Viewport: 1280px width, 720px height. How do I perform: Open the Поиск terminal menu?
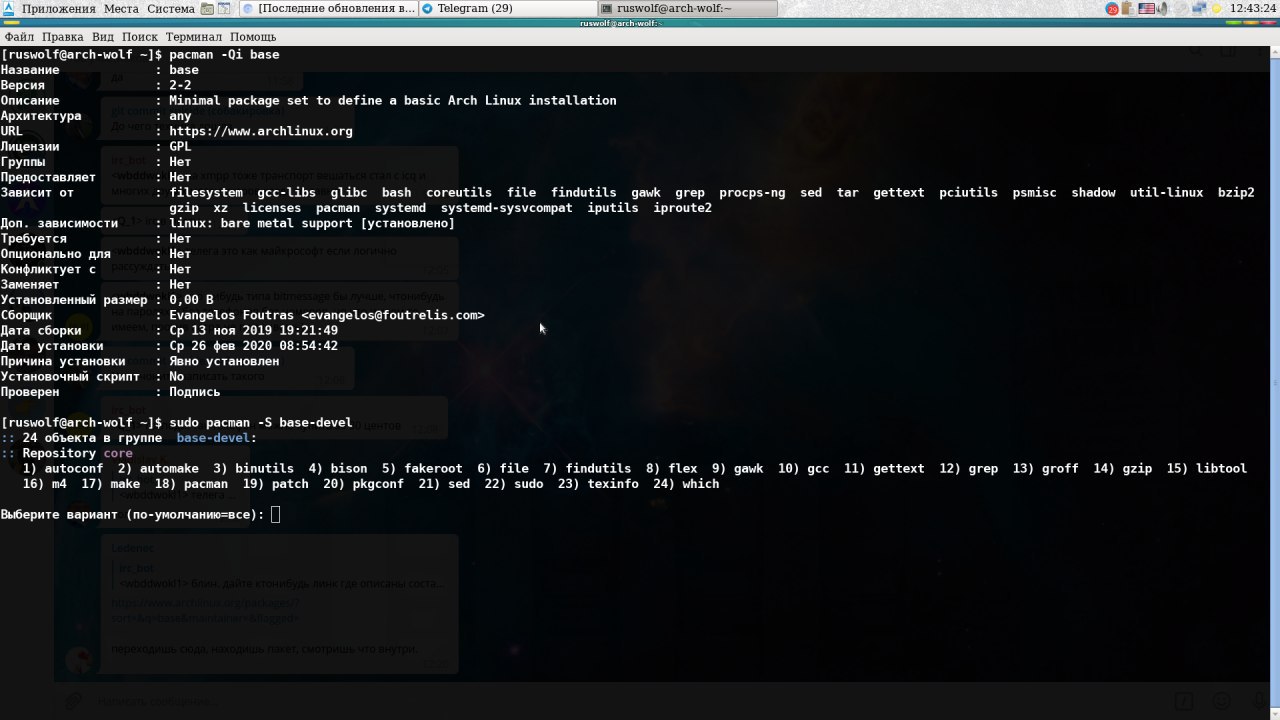coord(140,37)
